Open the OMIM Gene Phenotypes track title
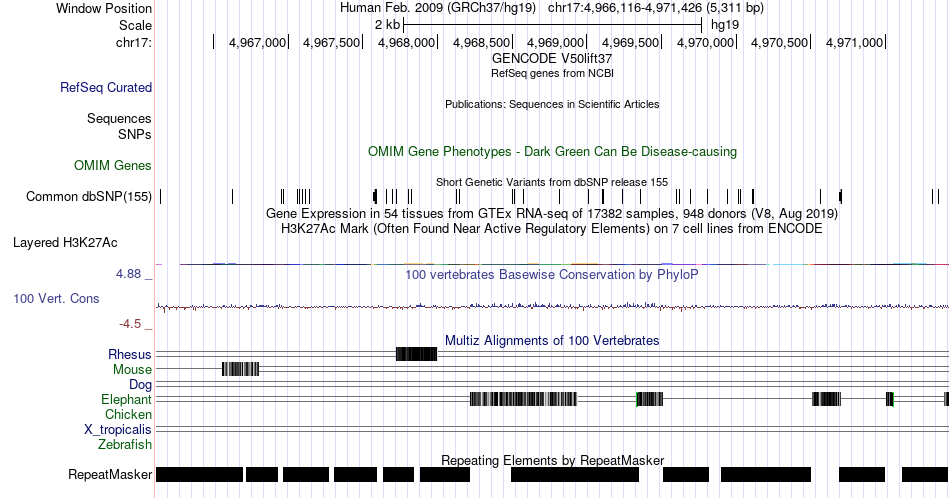The image size is (950, 498). (552, 151)
